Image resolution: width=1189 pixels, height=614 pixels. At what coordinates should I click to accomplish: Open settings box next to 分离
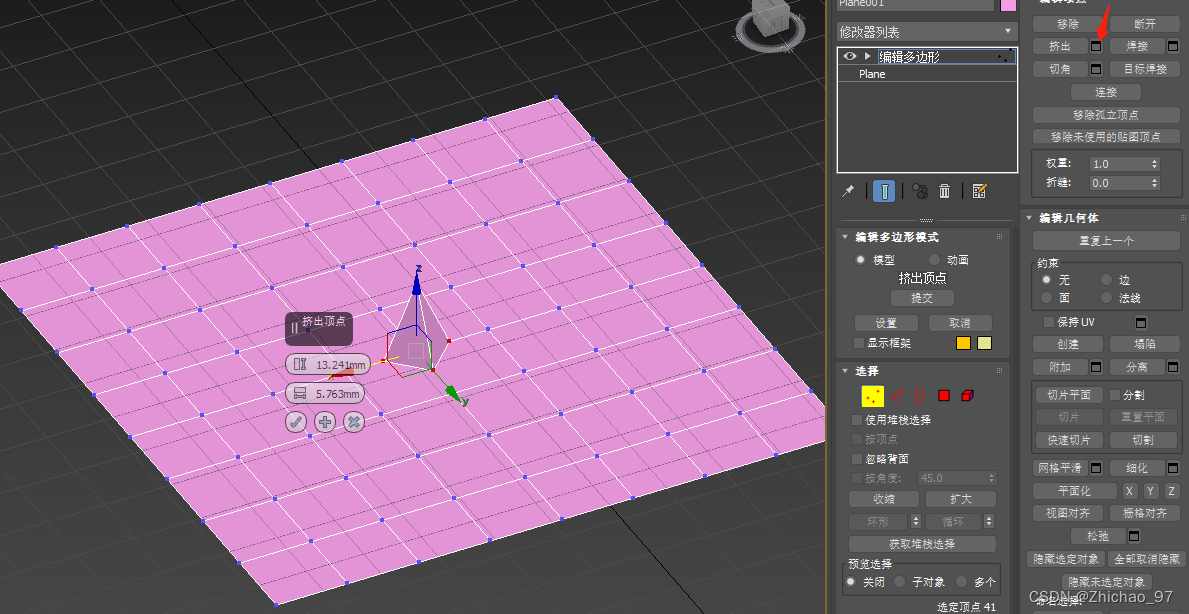[x=1173, y=367]
